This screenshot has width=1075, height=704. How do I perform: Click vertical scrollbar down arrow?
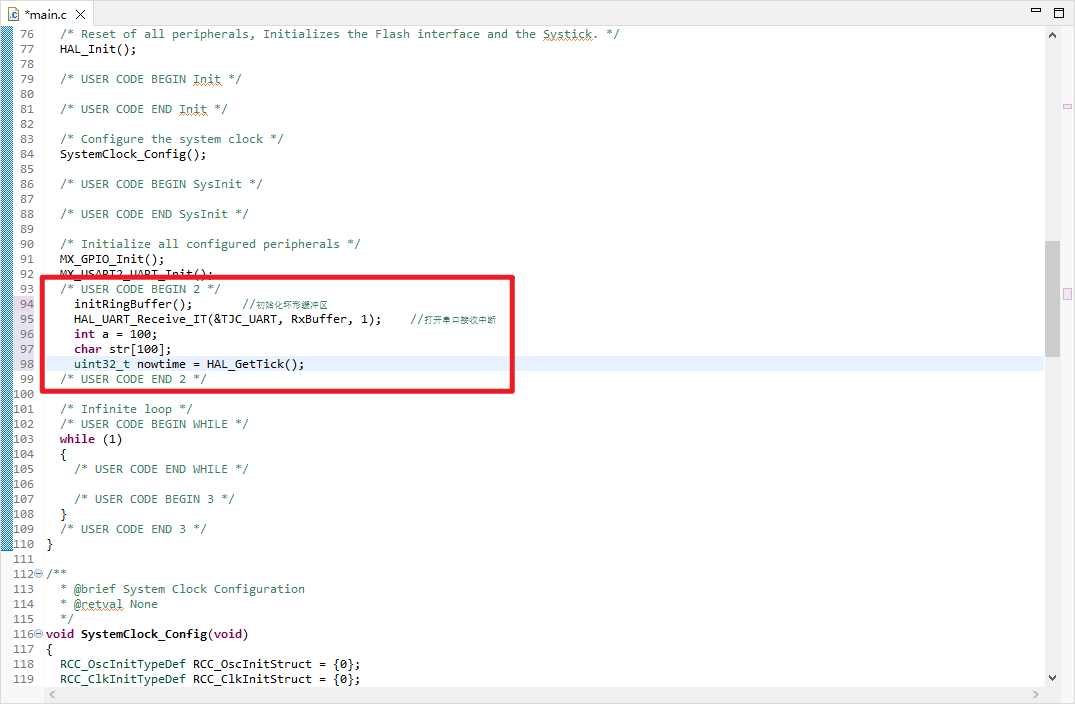[1052, 677]
